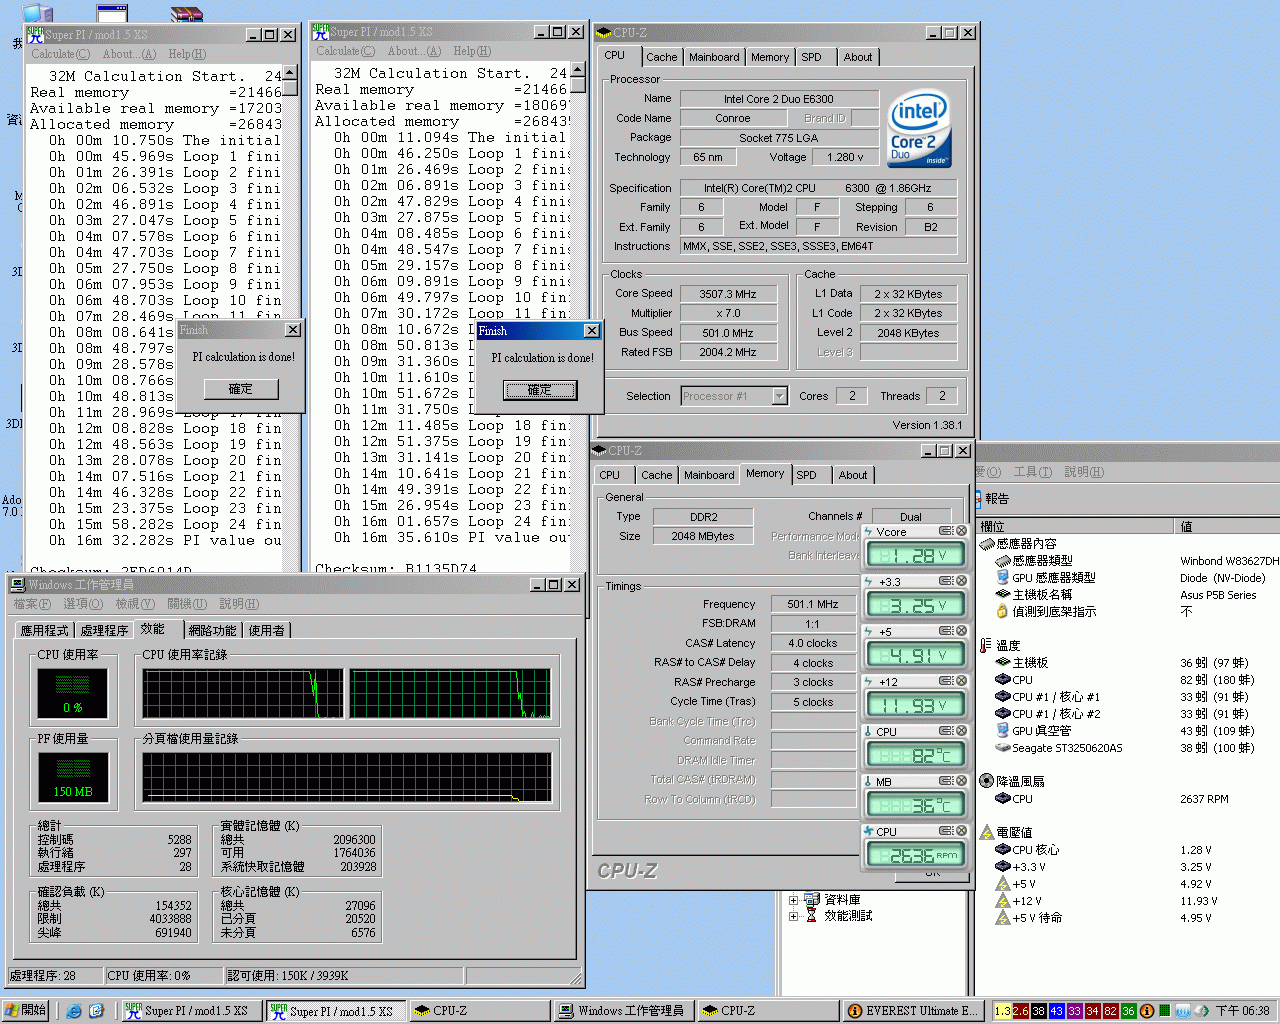Click the chip icon beside 感應器內容
The image size is (1280, 1024).
coord(986,544)
